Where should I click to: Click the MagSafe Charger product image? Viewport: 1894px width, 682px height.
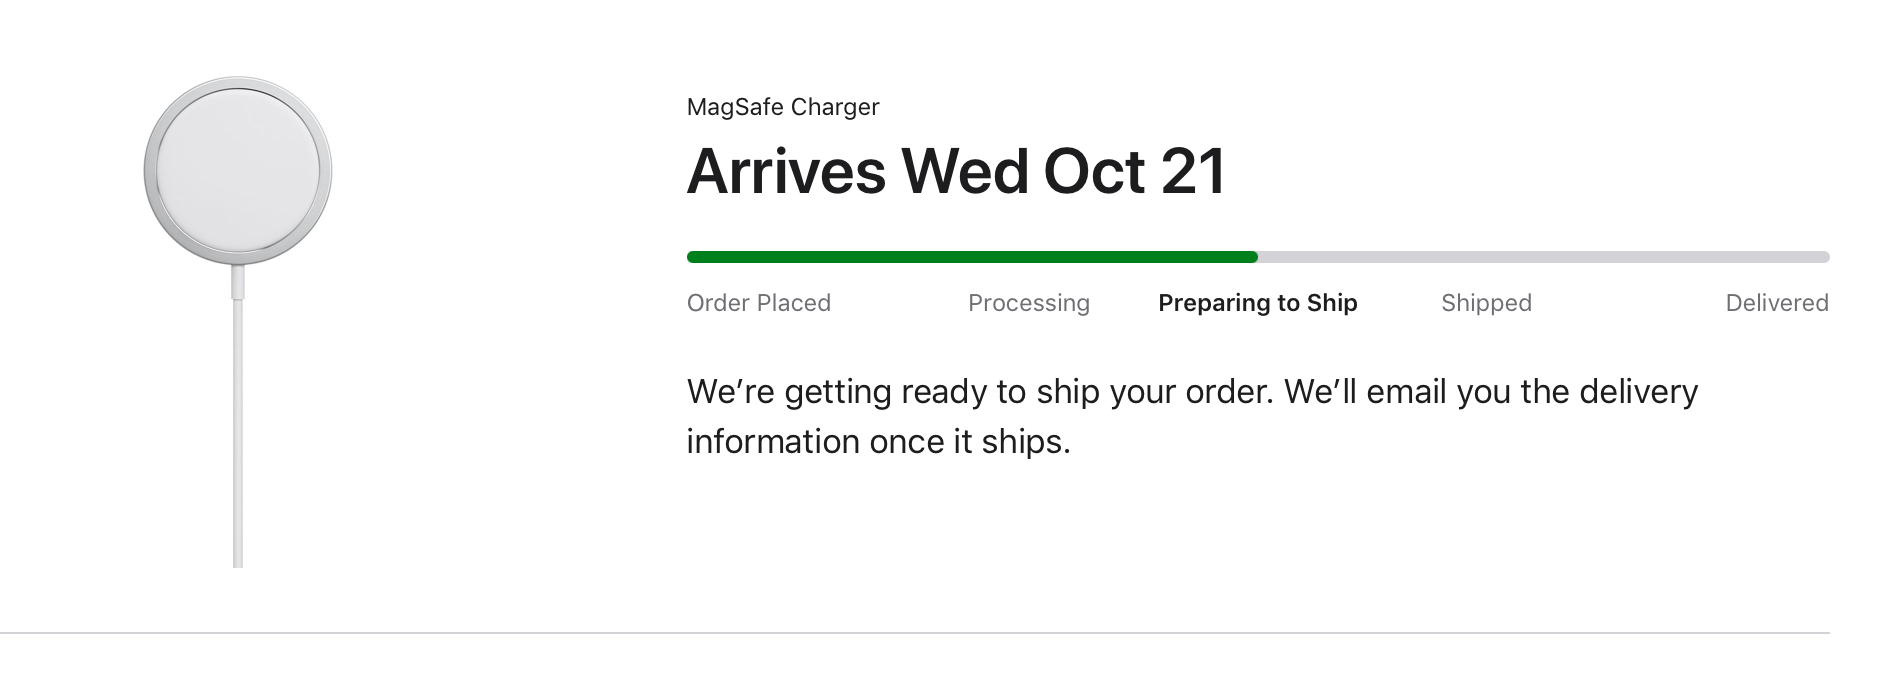coord(237,171)
